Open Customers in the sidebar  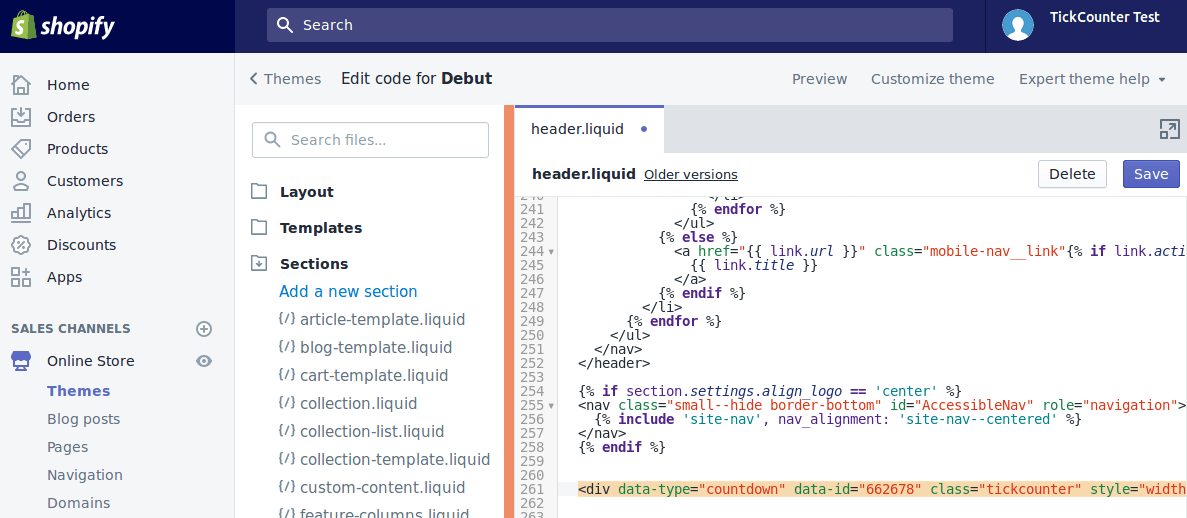click(x=84, y=181)
